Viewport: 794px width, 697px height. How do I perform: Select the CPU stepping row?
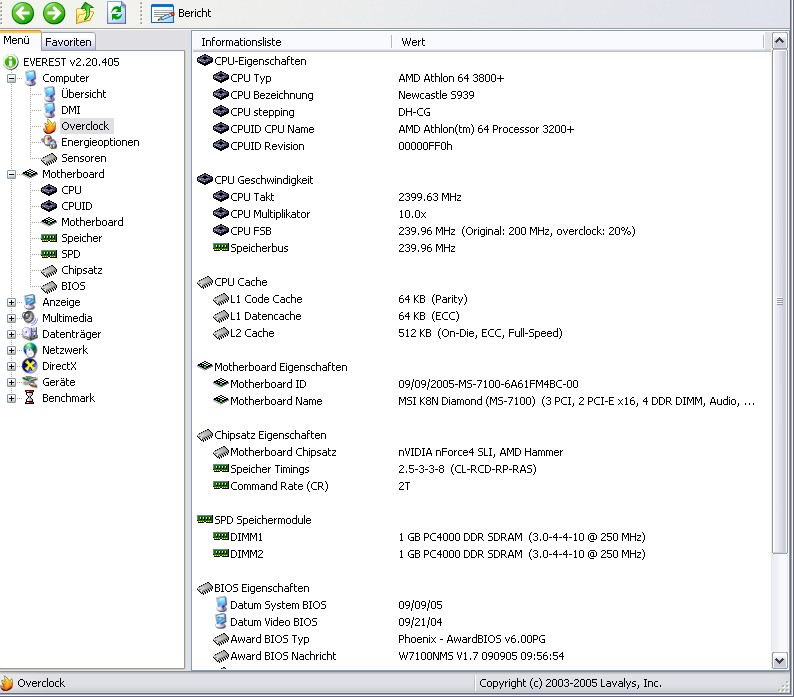point(481,112)
